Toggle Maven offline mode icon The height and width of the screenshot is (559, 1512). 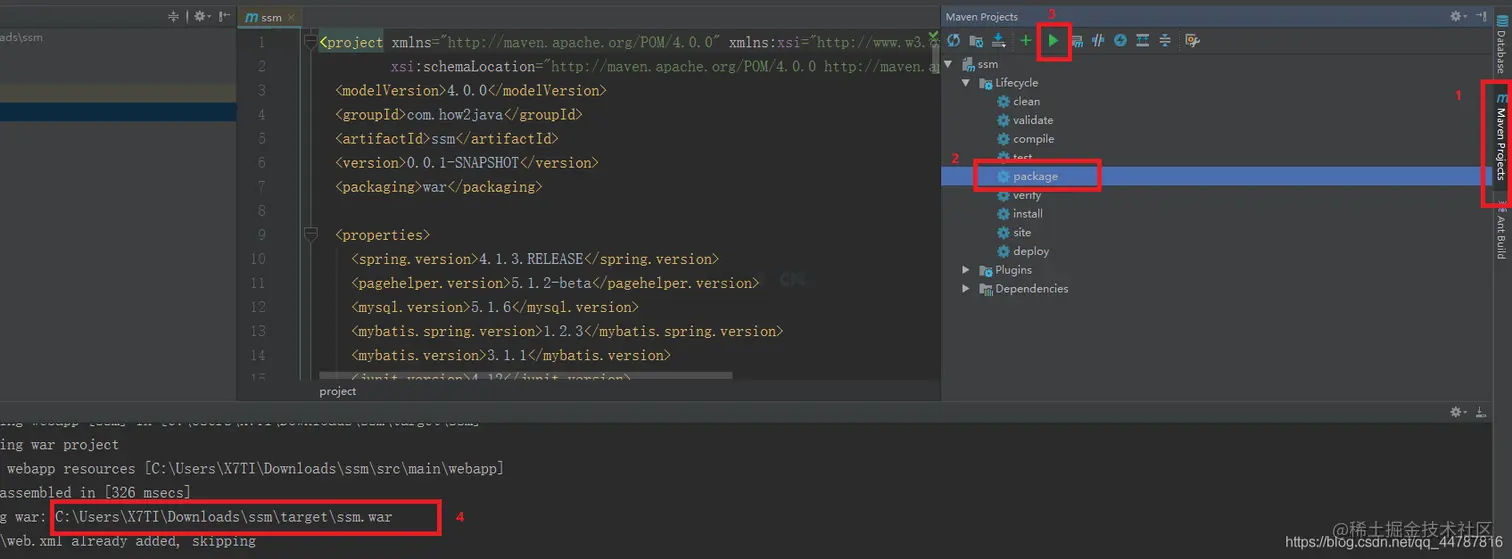click(x=1098, y=41)
